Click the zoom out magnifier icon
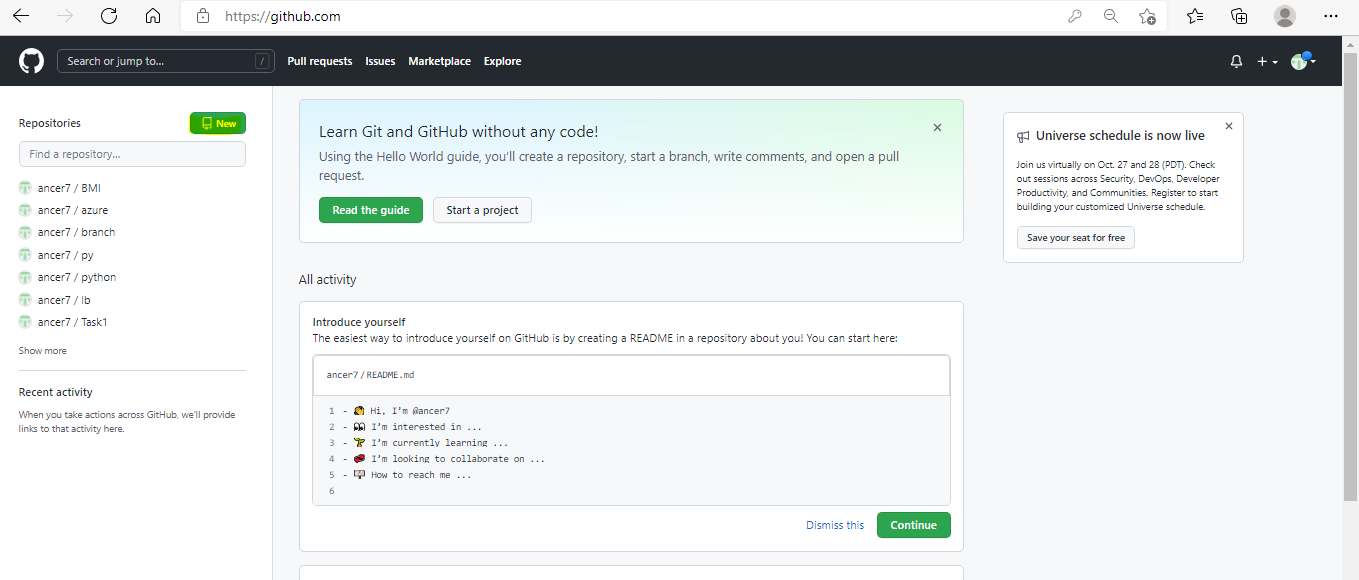Viewport: 1359px width, 580px height. coord(1111,16)
